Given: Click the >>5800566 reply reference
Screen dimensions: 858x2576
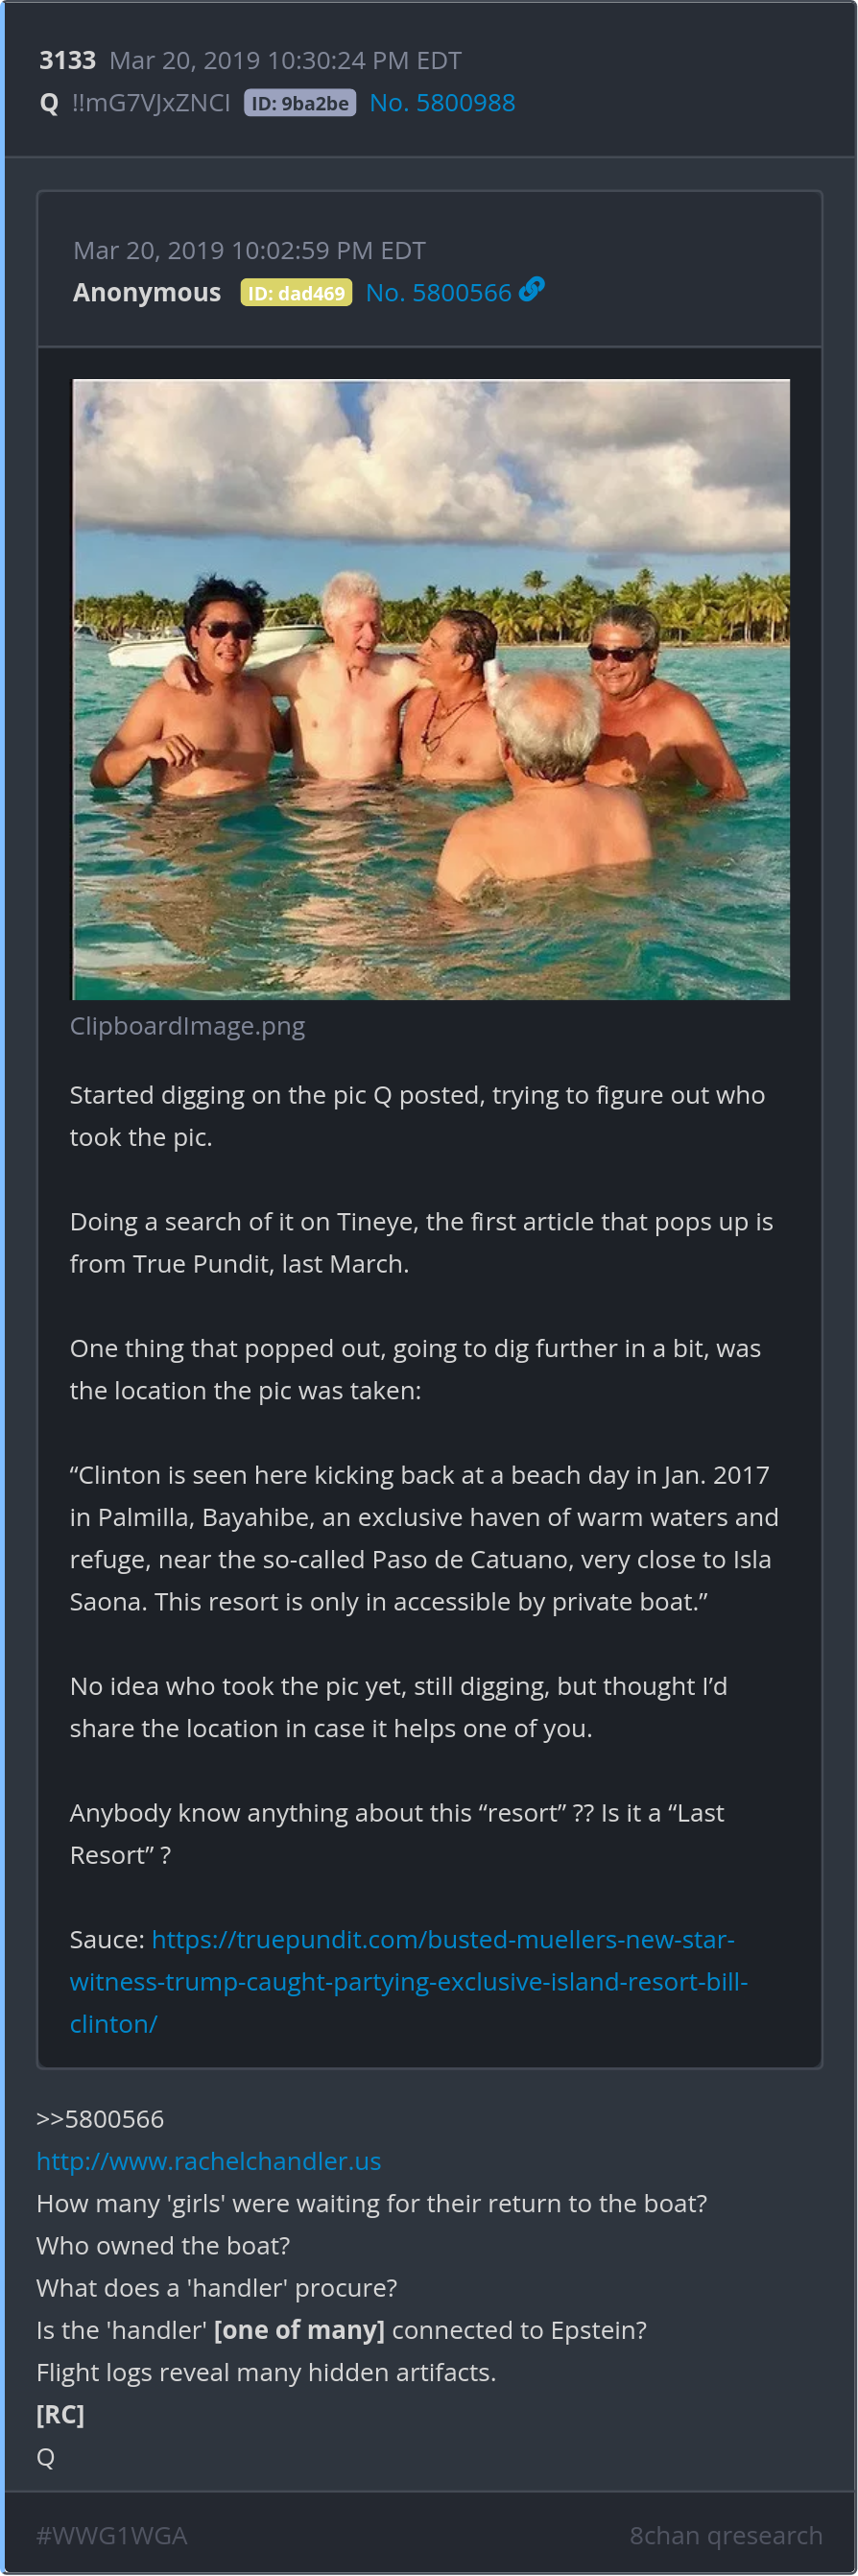Looking at the screenshot, I should 100,2119.
